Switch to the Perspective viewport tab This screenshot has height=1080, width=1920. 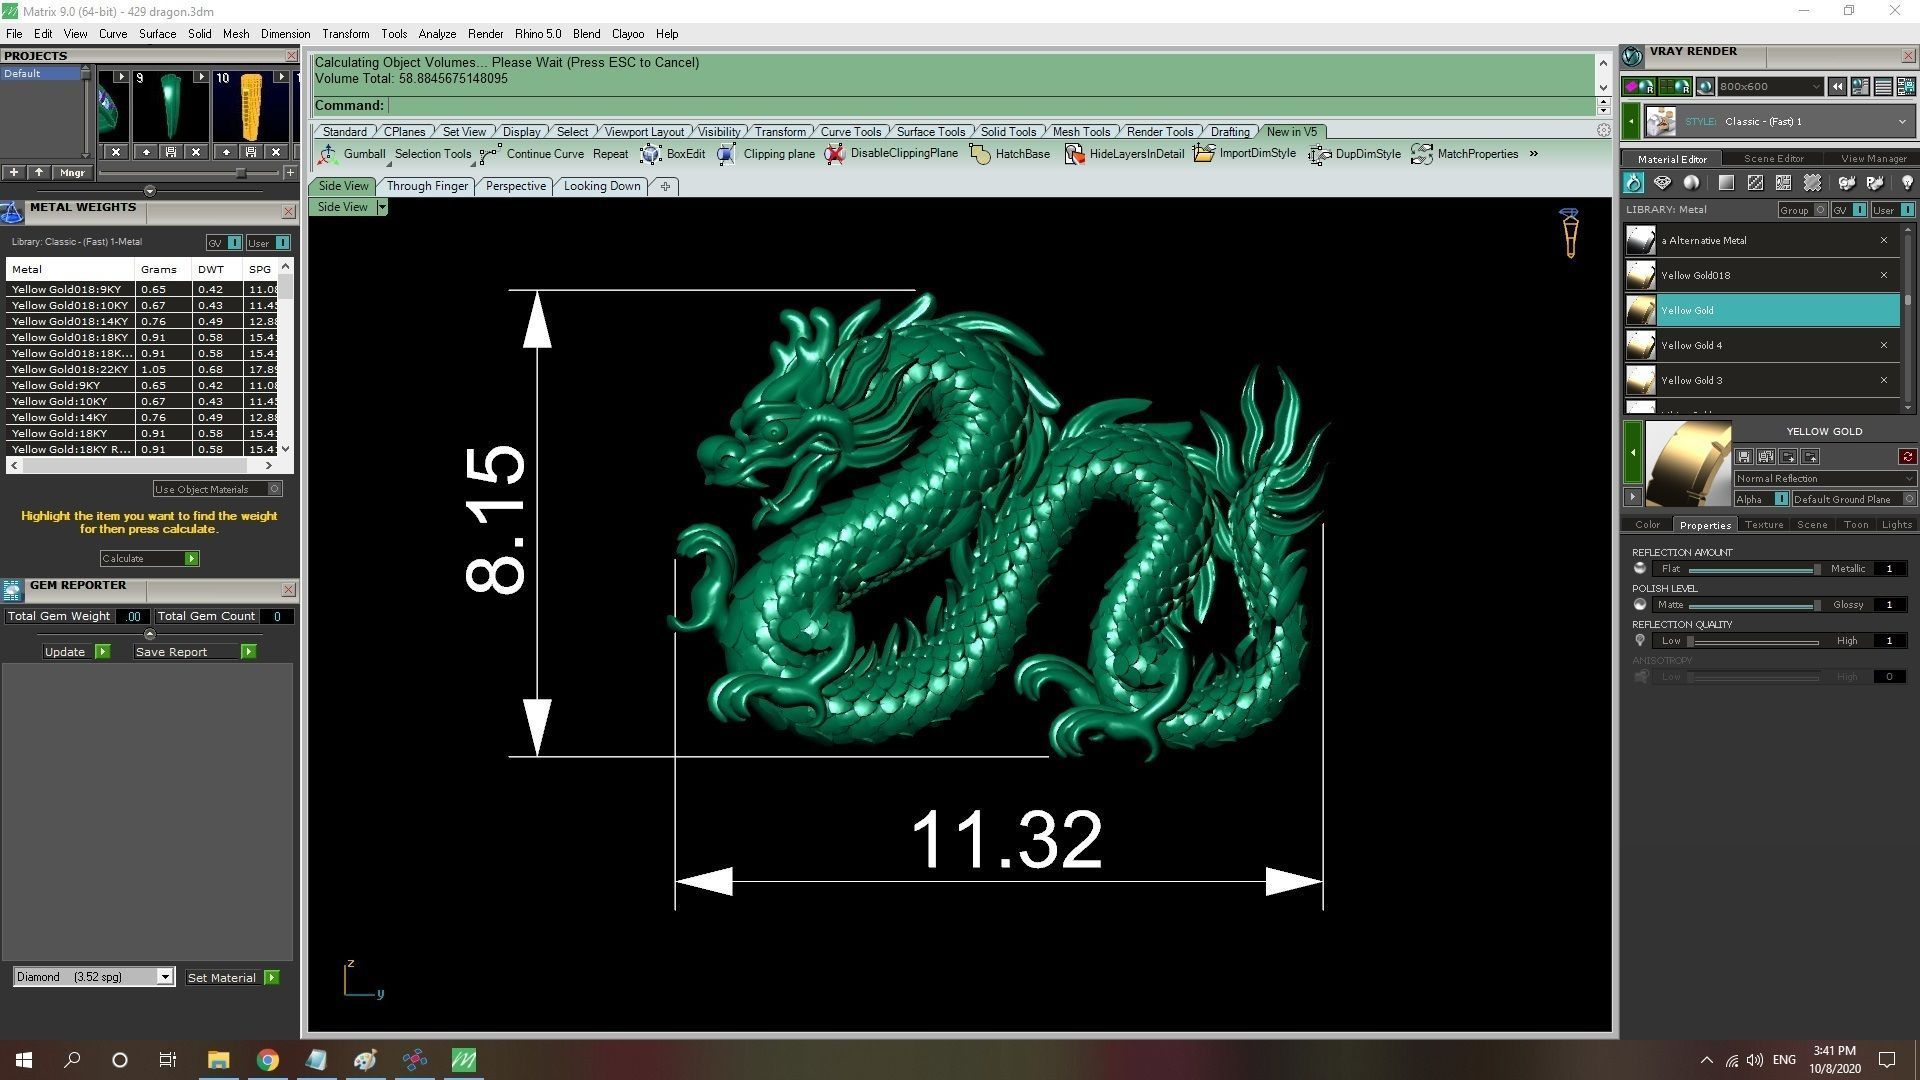tap(515, 186)
